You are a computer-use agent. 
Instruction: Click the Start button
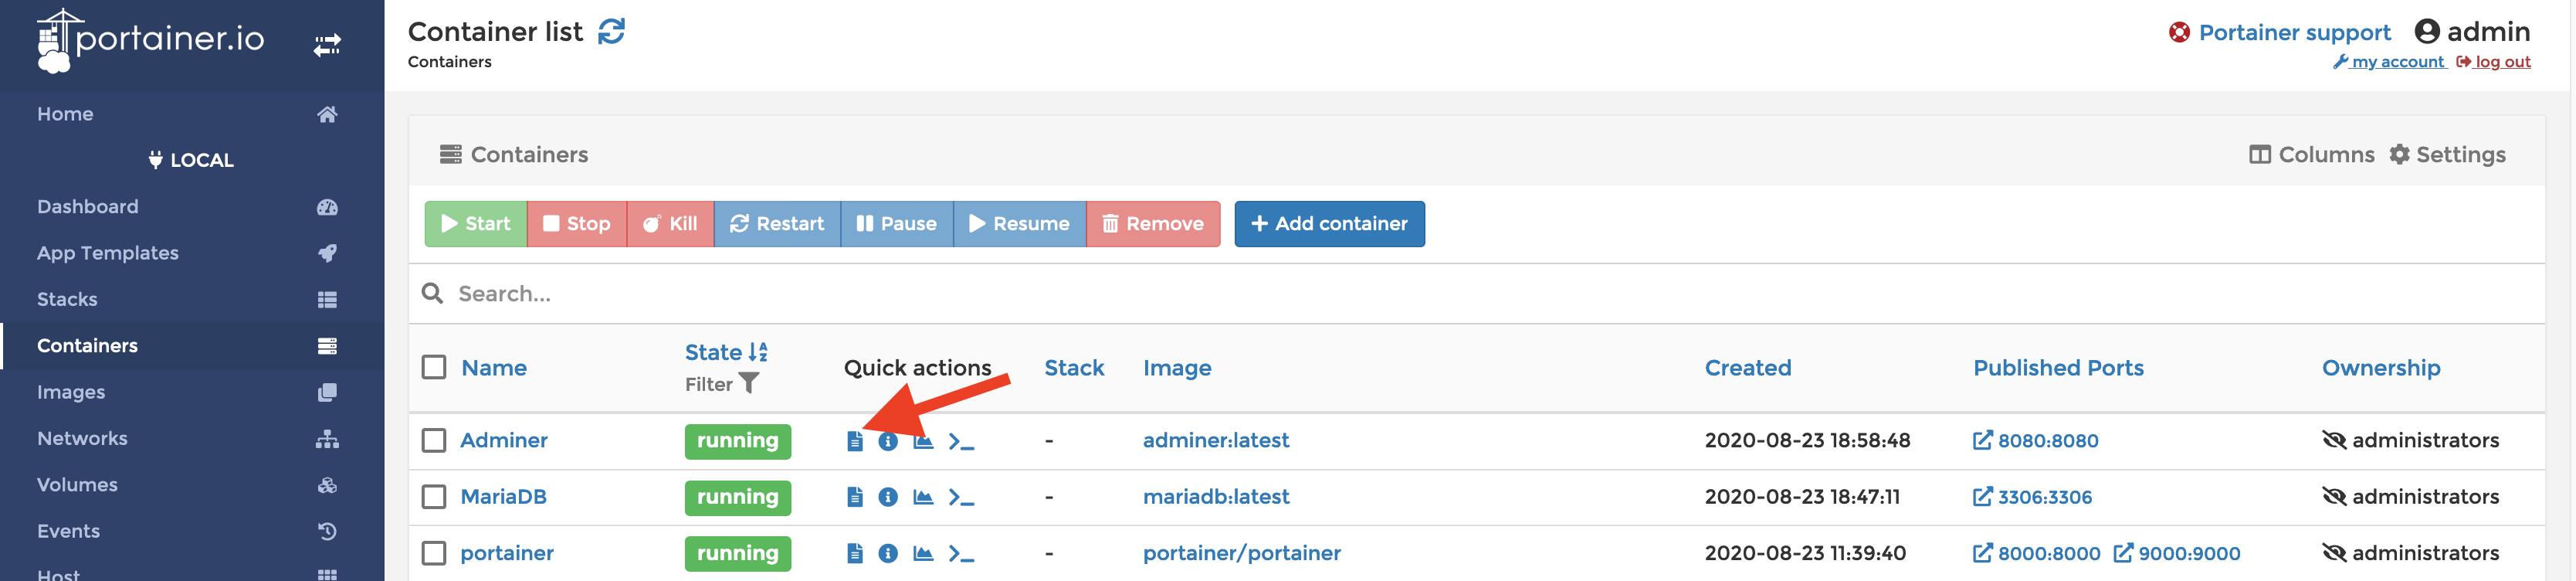pos(476,224)
